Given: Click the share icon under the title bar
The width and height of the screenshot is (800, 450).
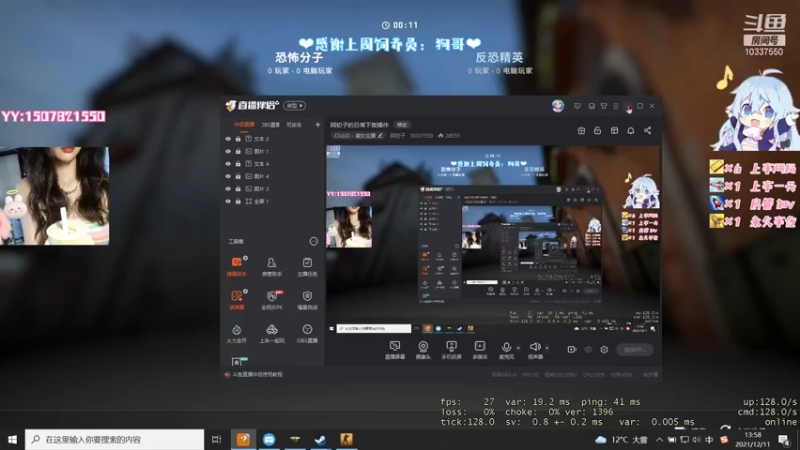Looking at the screenshot, I should [647, 131].
